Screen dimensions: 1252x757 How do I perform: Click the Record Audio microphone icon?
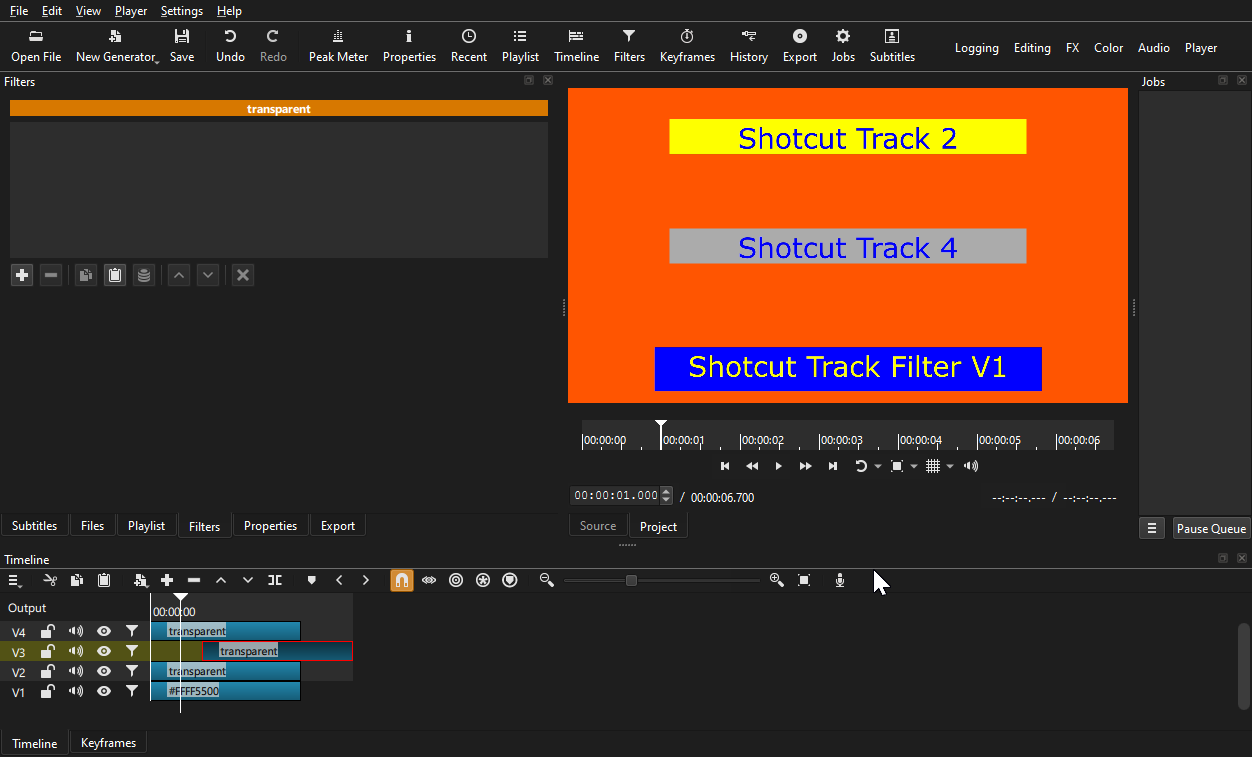840,580
